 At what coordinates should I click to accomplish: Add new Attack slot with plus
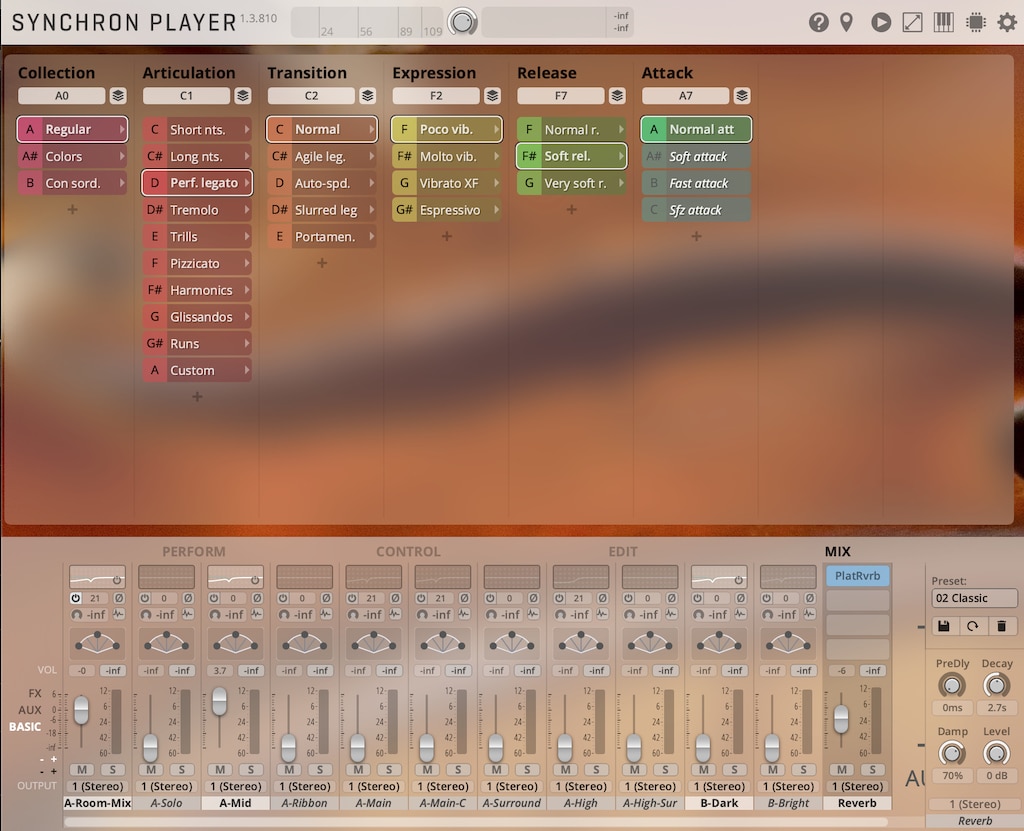point(696,236)
